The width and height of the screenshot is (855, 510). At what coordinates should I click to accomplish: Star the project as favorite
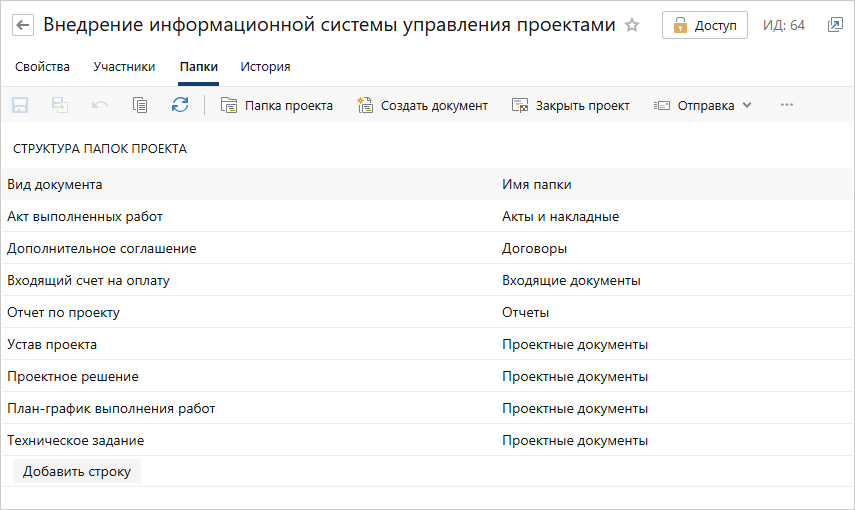point(632,26)
